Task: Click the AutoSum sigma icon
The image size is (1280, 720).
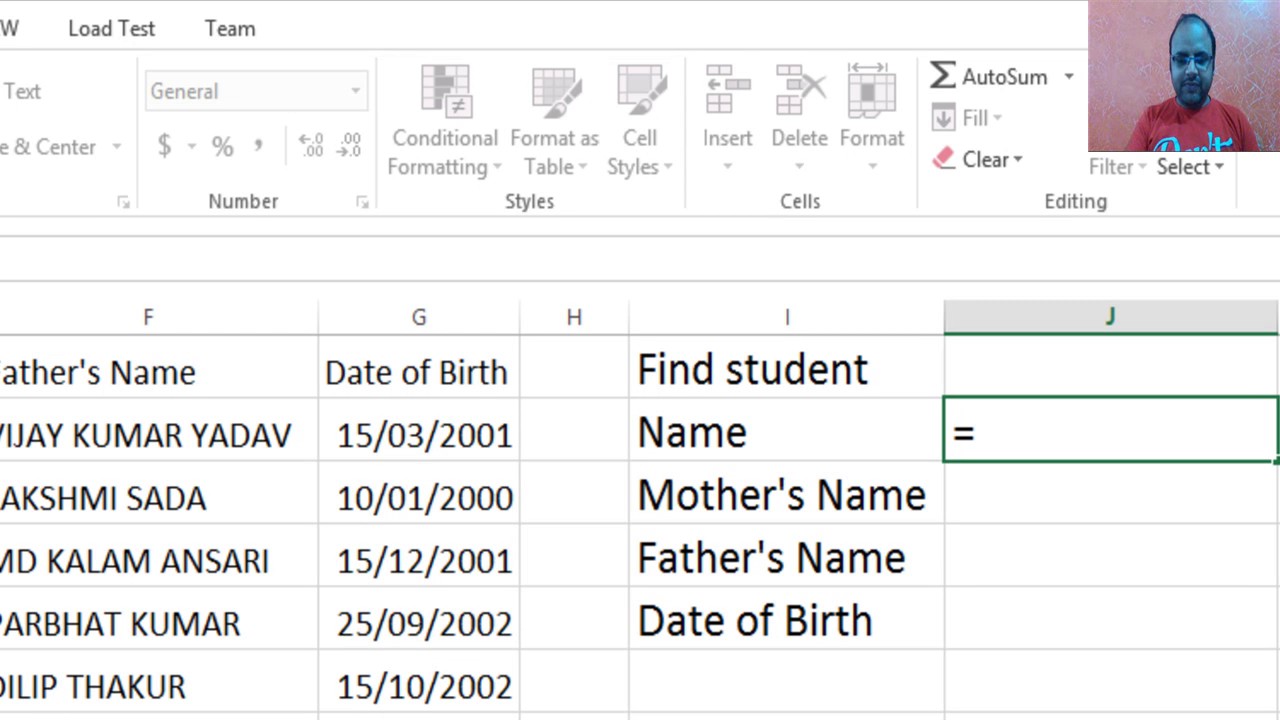Action: click(x=943, y=76)
